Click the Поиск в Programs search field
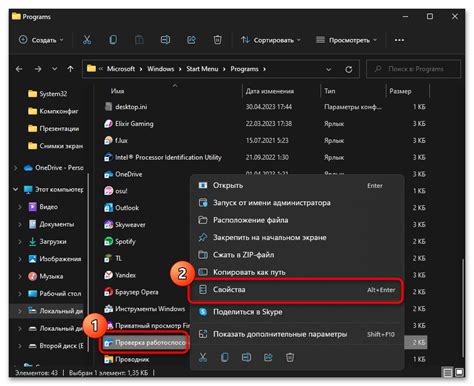 tap(413, 69)
